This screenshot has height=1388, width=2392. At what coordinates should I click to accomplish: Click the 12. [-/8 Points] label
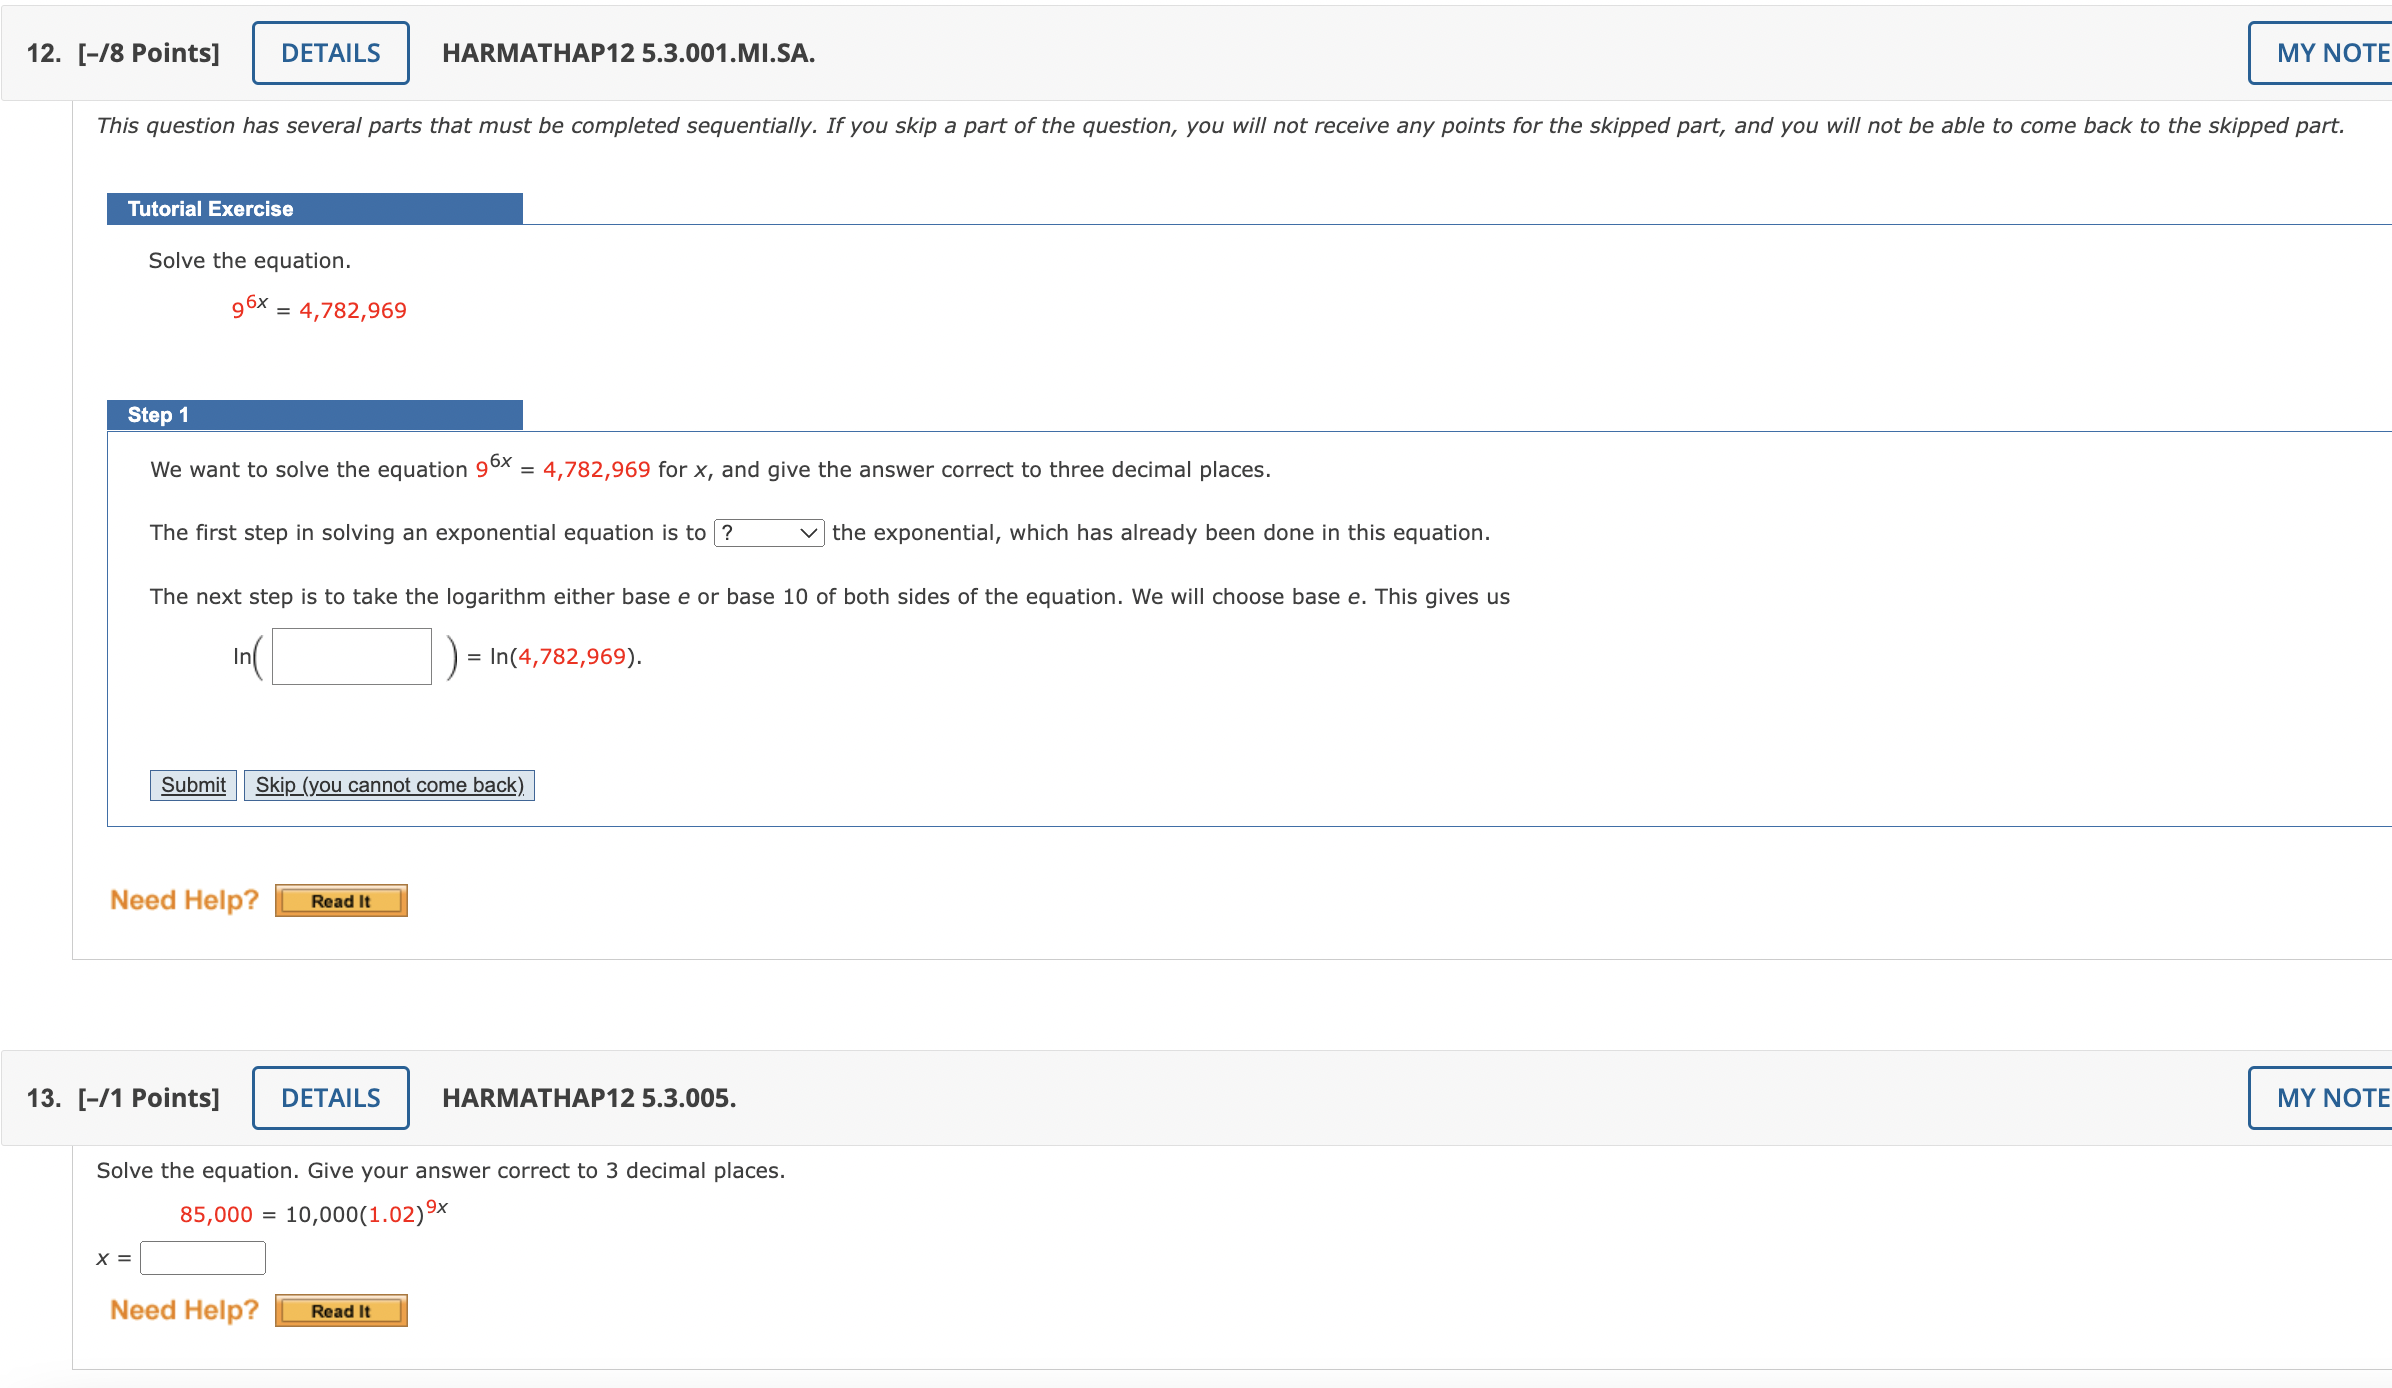click(123, 53)
